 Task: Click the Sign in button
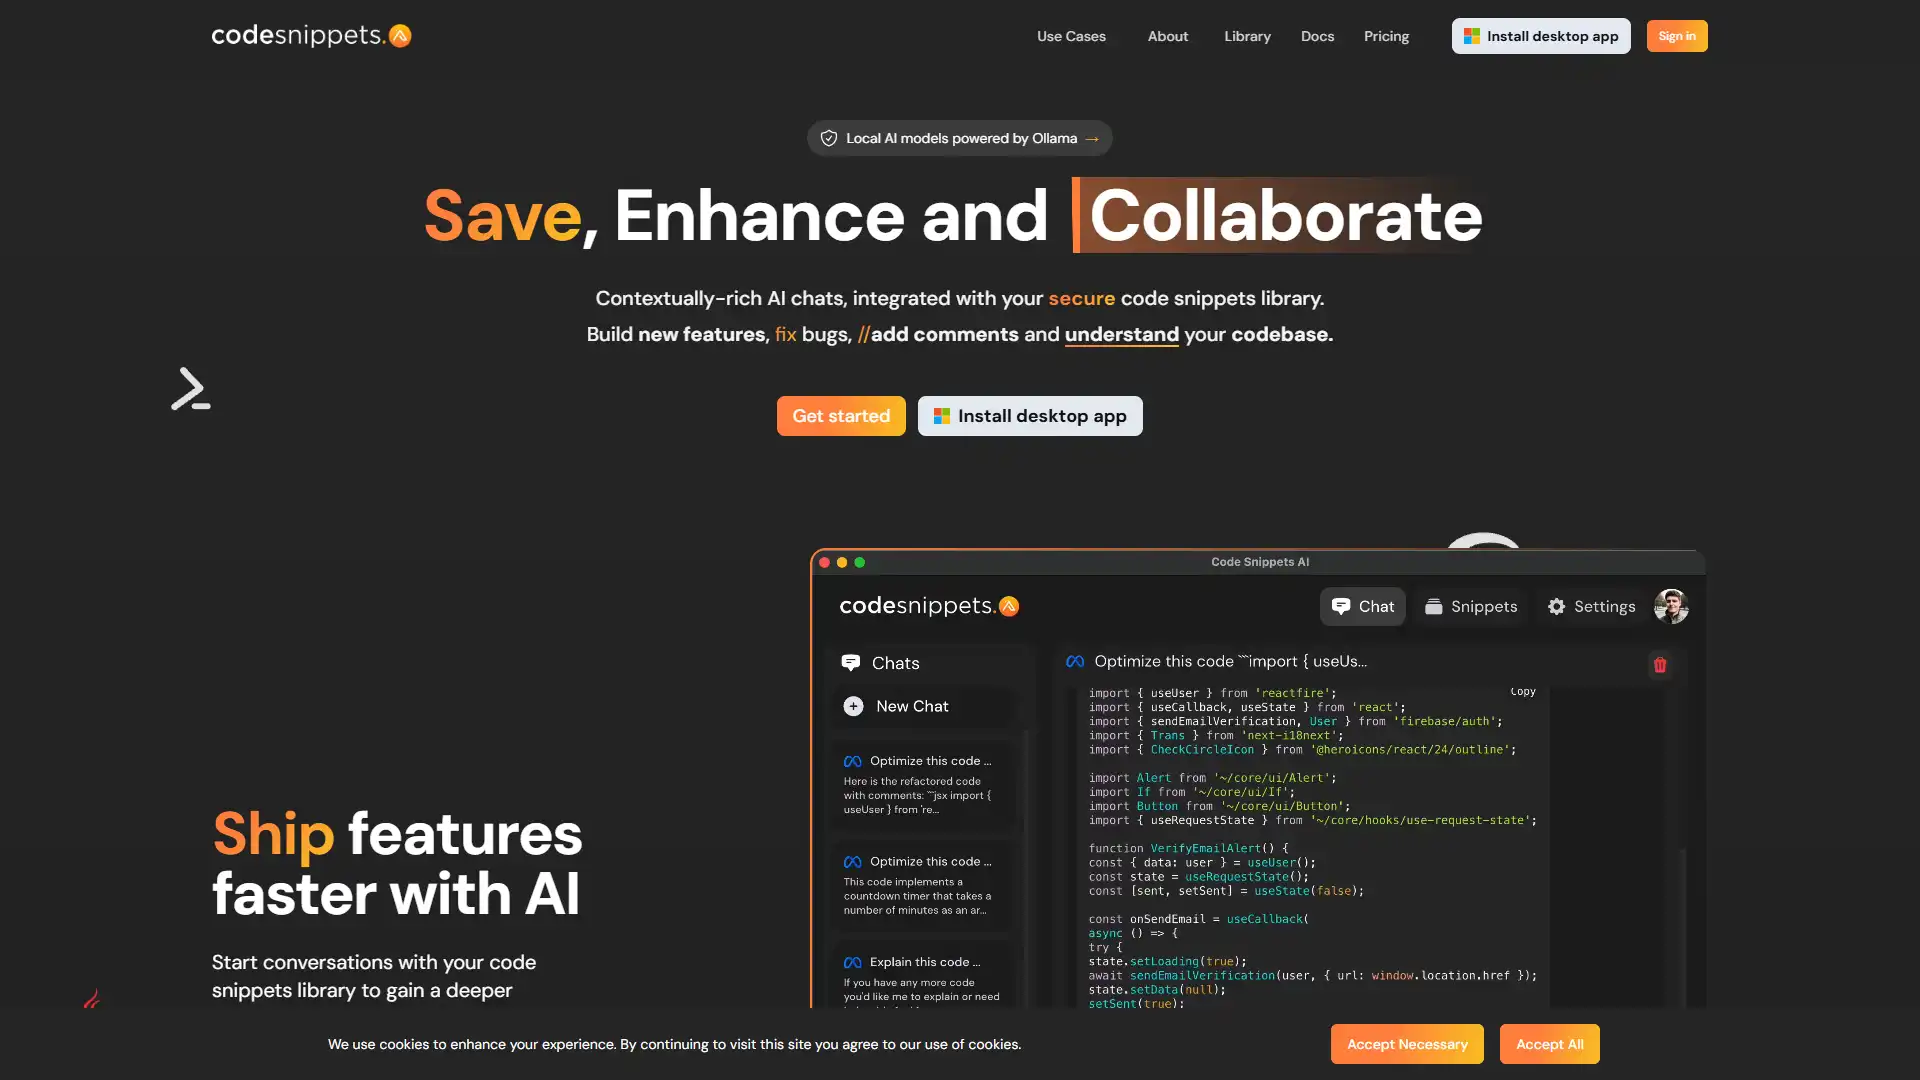coord(1677,36)
